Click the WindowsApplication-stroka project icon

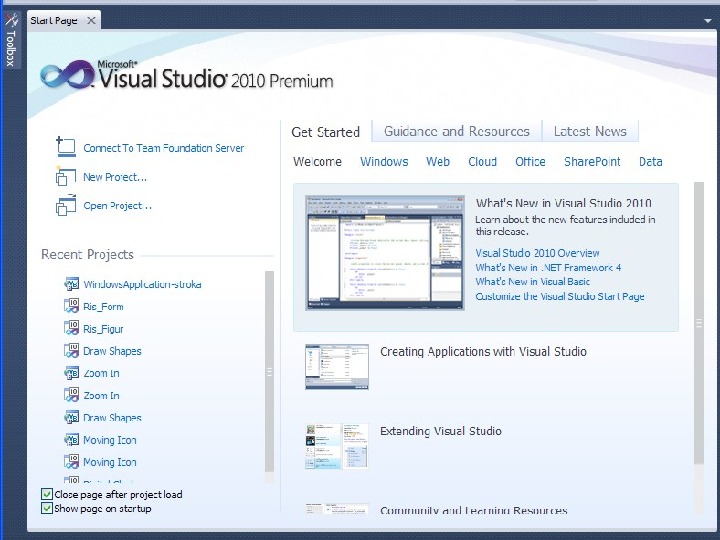(72, 284)
